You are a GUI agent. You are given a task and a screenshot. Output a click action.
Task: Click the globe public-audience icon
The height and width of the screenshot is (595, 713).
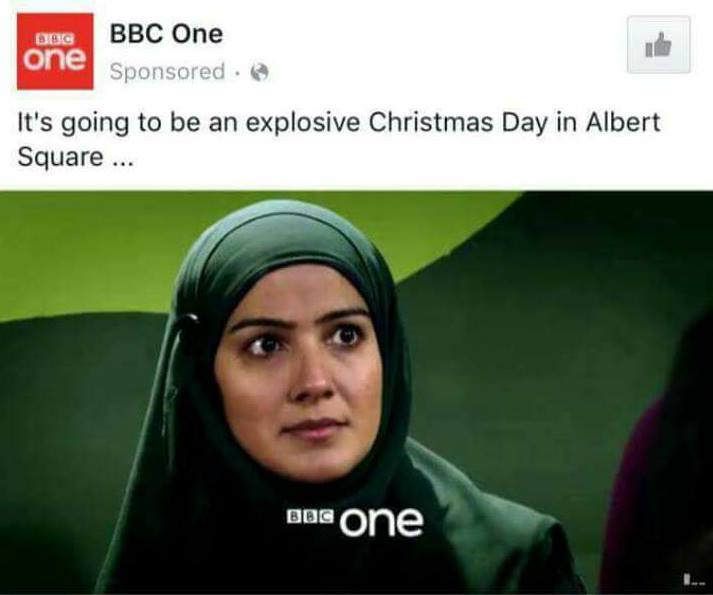click(260, 72)
